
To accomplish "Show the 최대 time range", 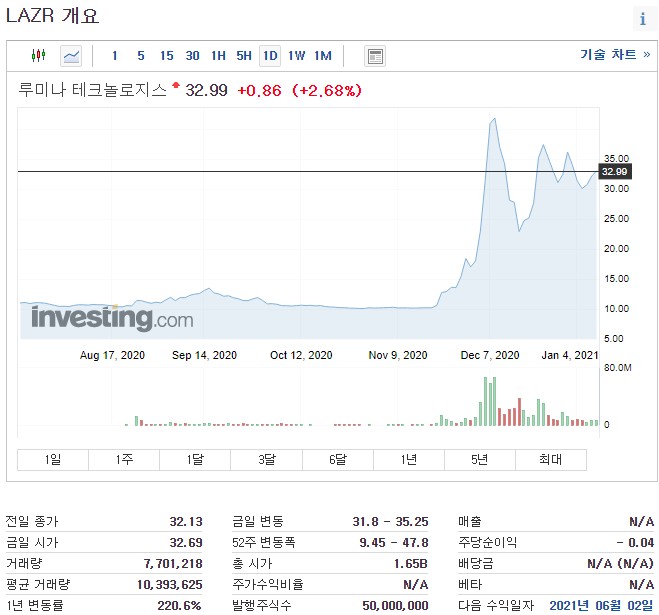I will [551, 459].
